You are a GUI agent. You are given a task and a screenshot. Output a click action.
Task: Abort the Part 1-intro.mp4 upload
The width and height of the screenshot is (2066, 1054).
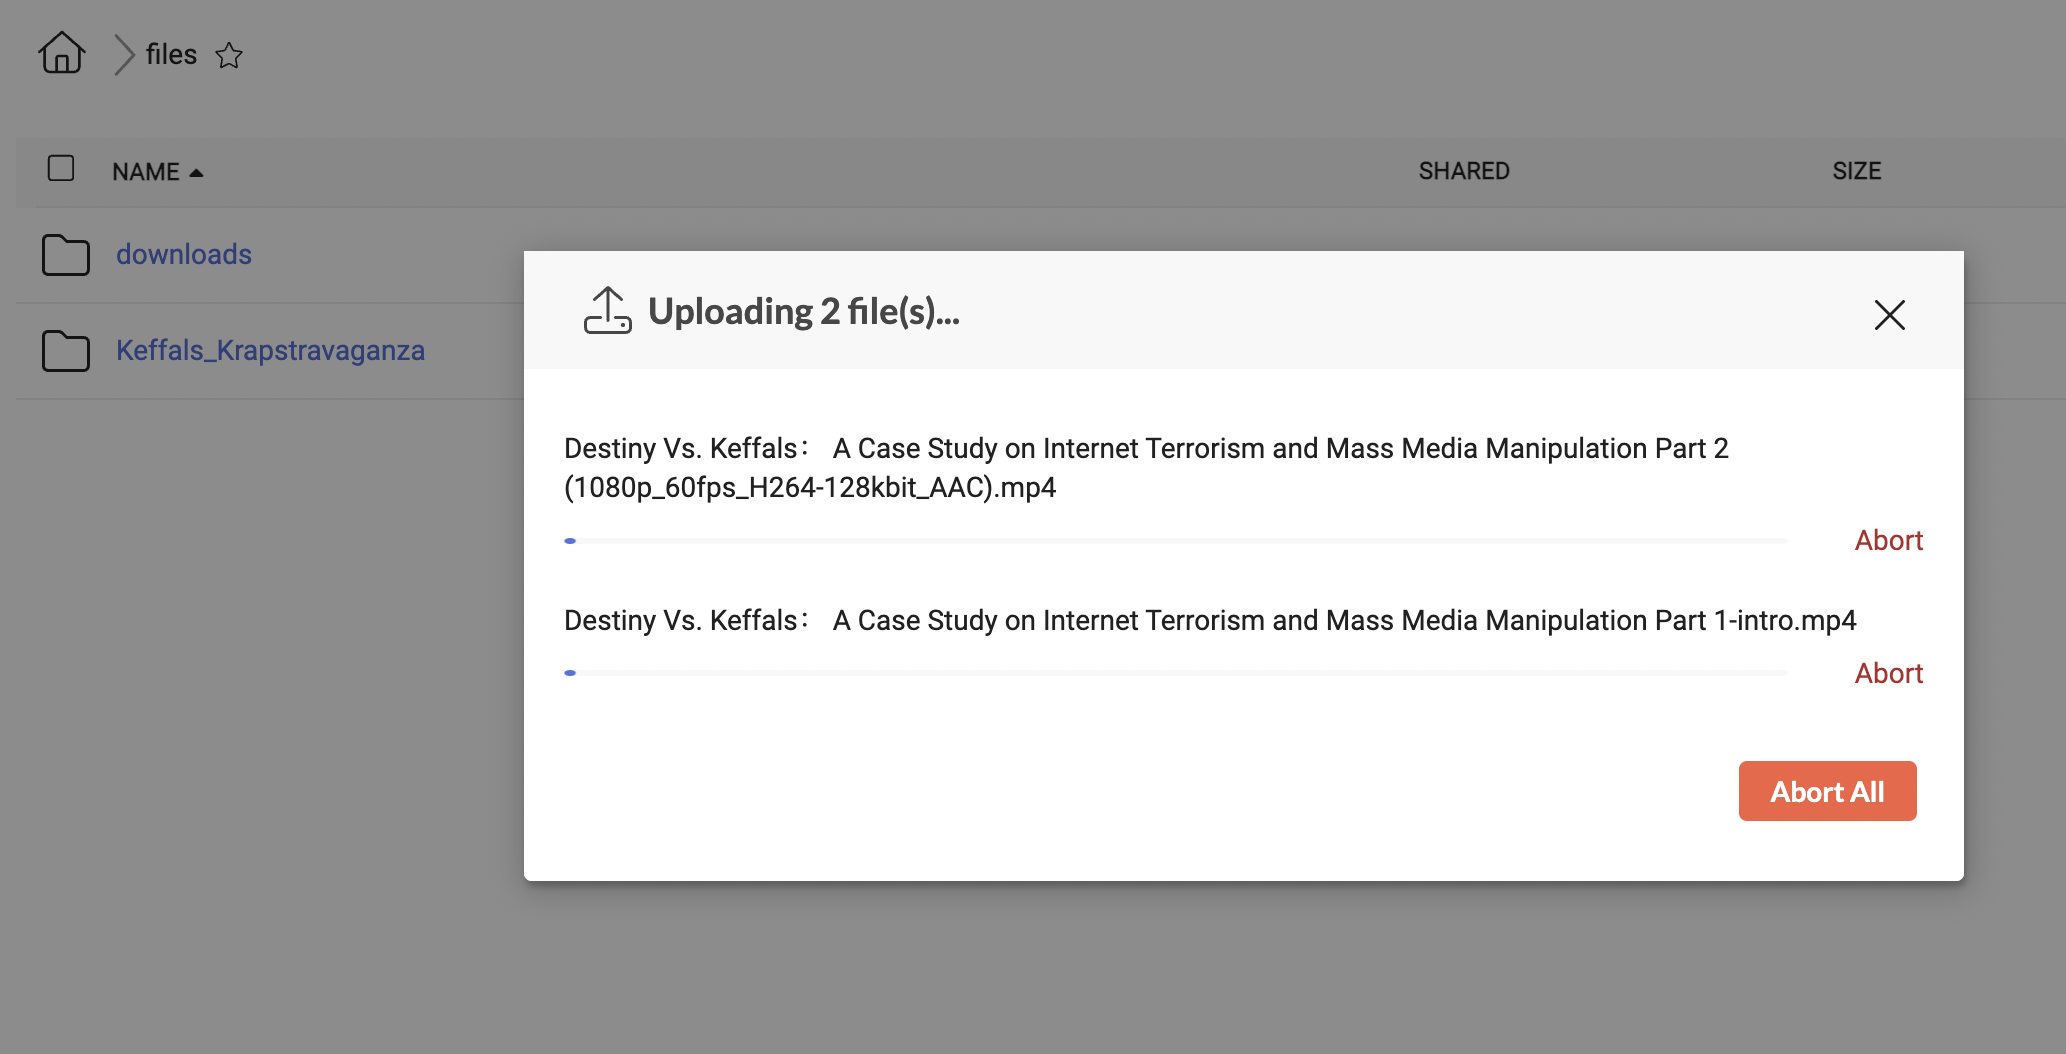tap(1888, 673)
